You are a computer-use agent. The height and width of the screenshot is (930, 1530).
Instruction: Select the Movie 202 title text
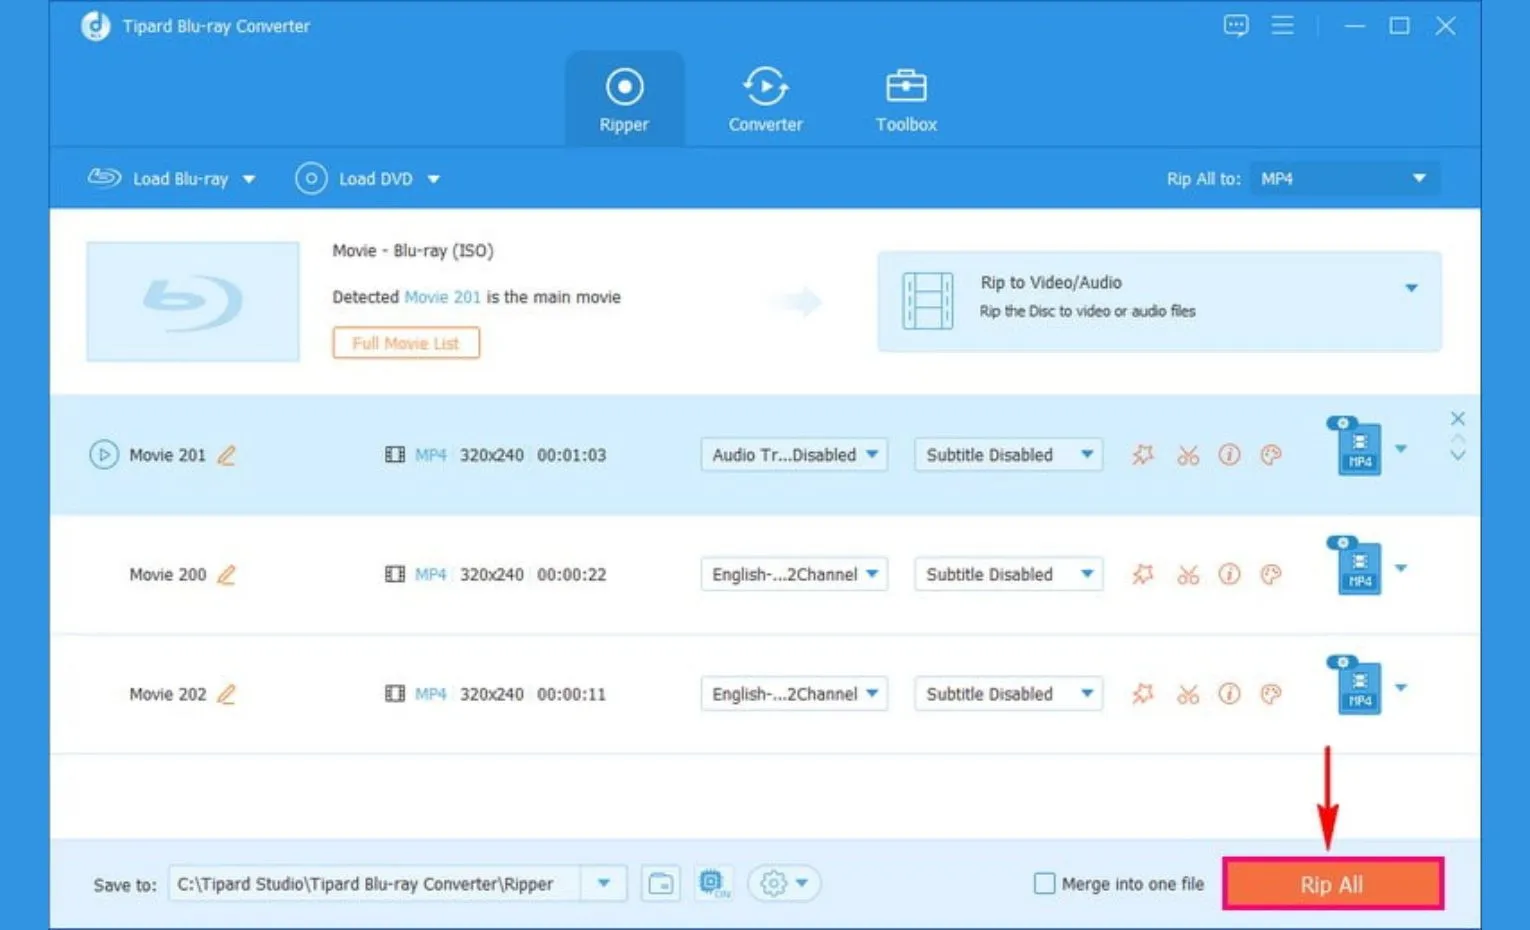click(x=167, y=694)
